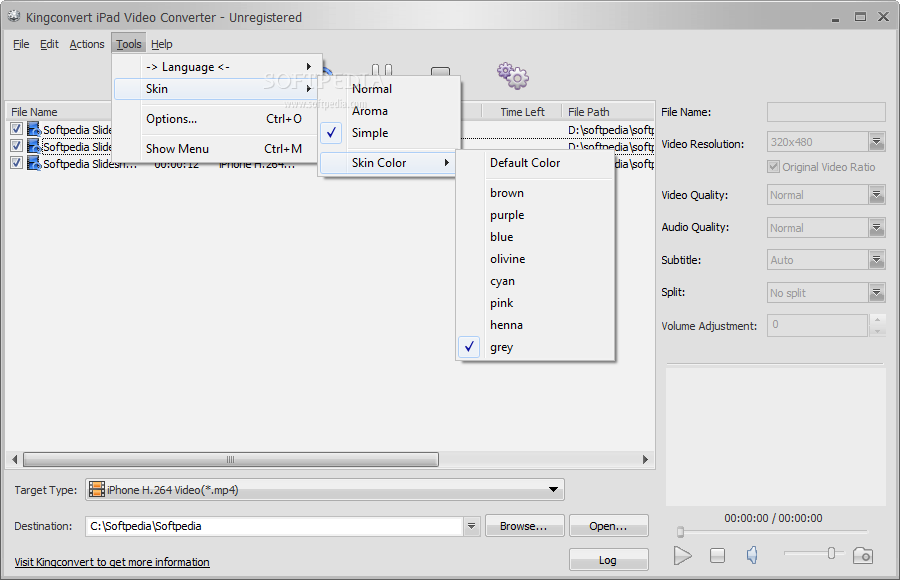Open the Edit menu
This screenshot has width=900, height=580.
click(x=49, y=44)
